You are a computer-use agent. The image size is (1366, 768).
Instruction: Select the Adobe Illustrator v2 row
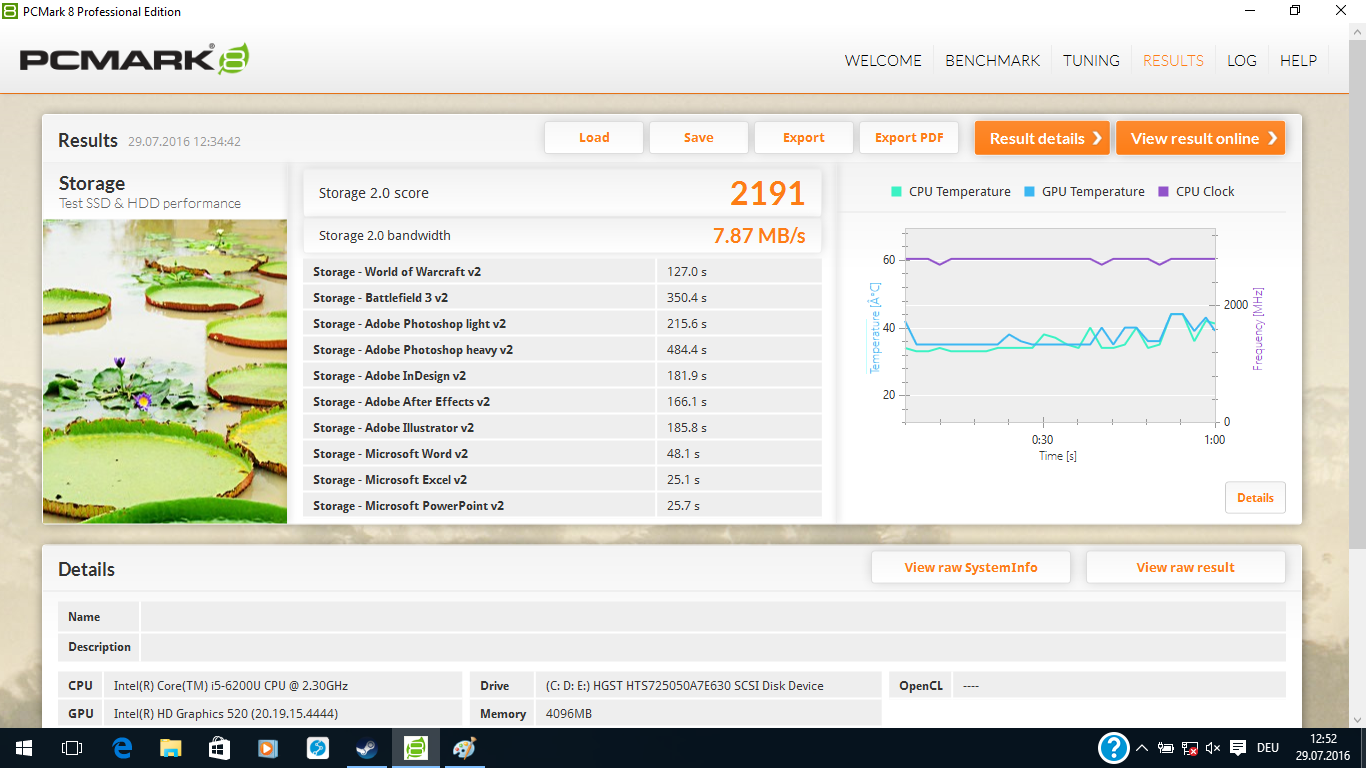tap(562, 428)
